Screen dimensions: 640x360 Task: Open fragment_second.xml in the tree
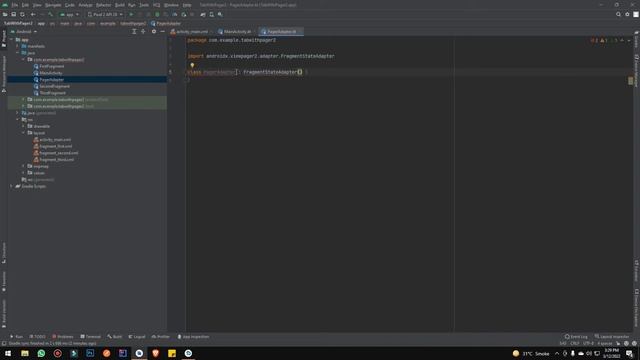pos(56,153)
